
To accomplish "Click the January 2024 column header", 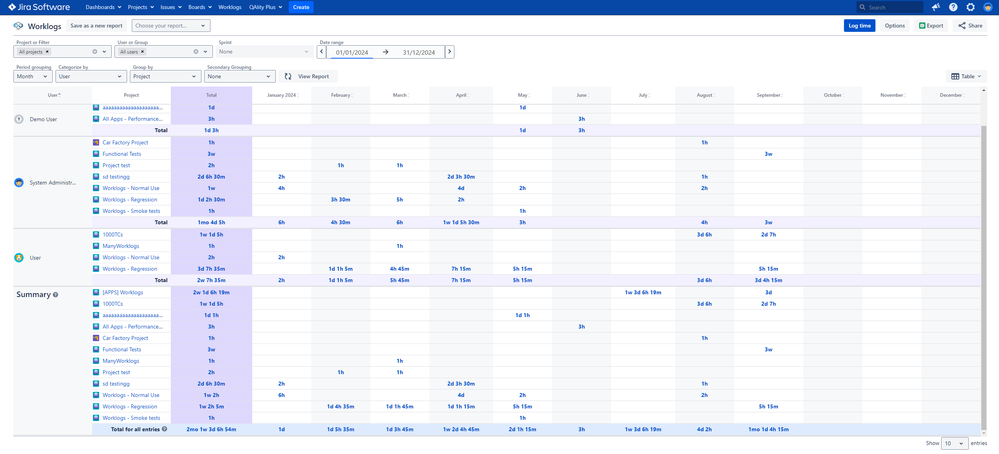I will 282,95.
